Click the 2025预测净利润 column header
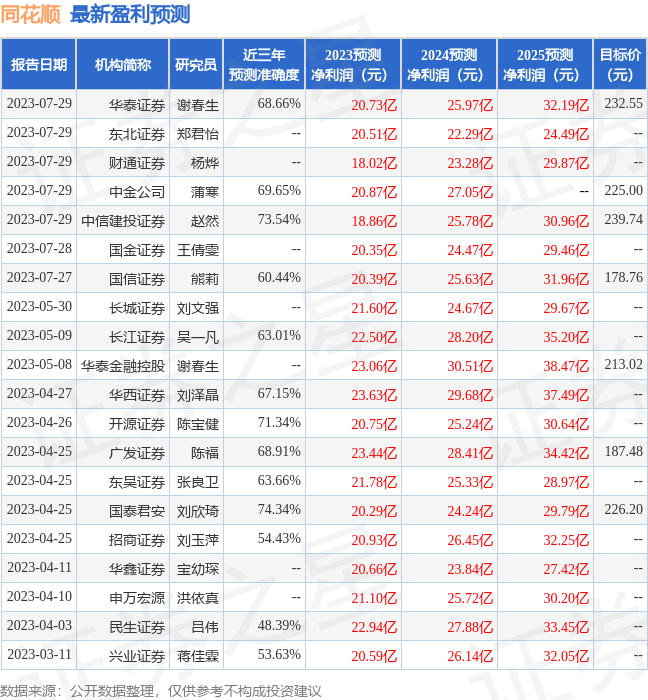 pos(545,65)
